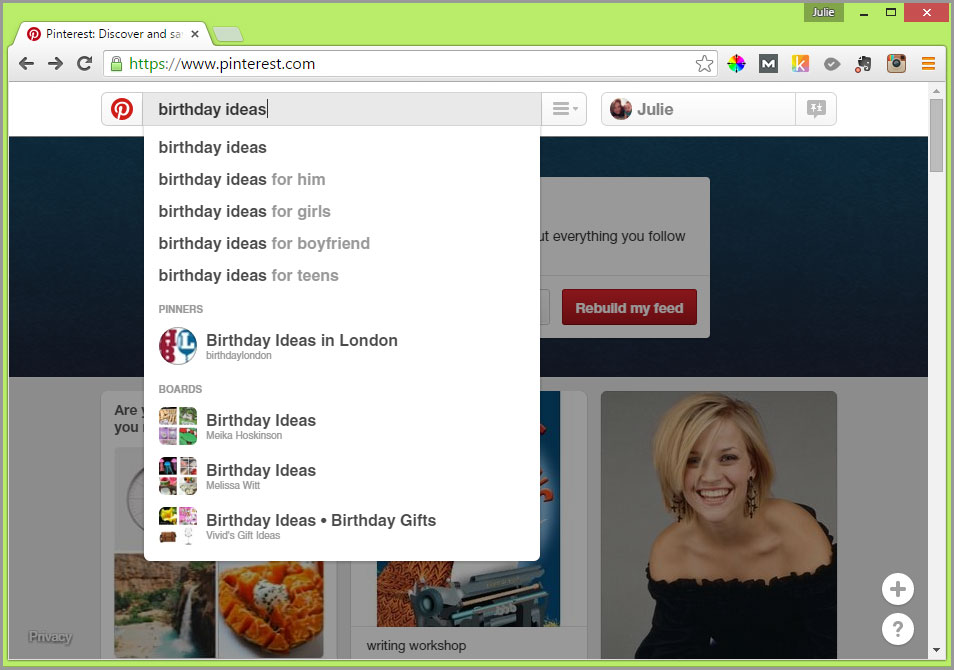
Task: Click thumbnail of Melissa Witt's board
Action: (x=178, y=476)
